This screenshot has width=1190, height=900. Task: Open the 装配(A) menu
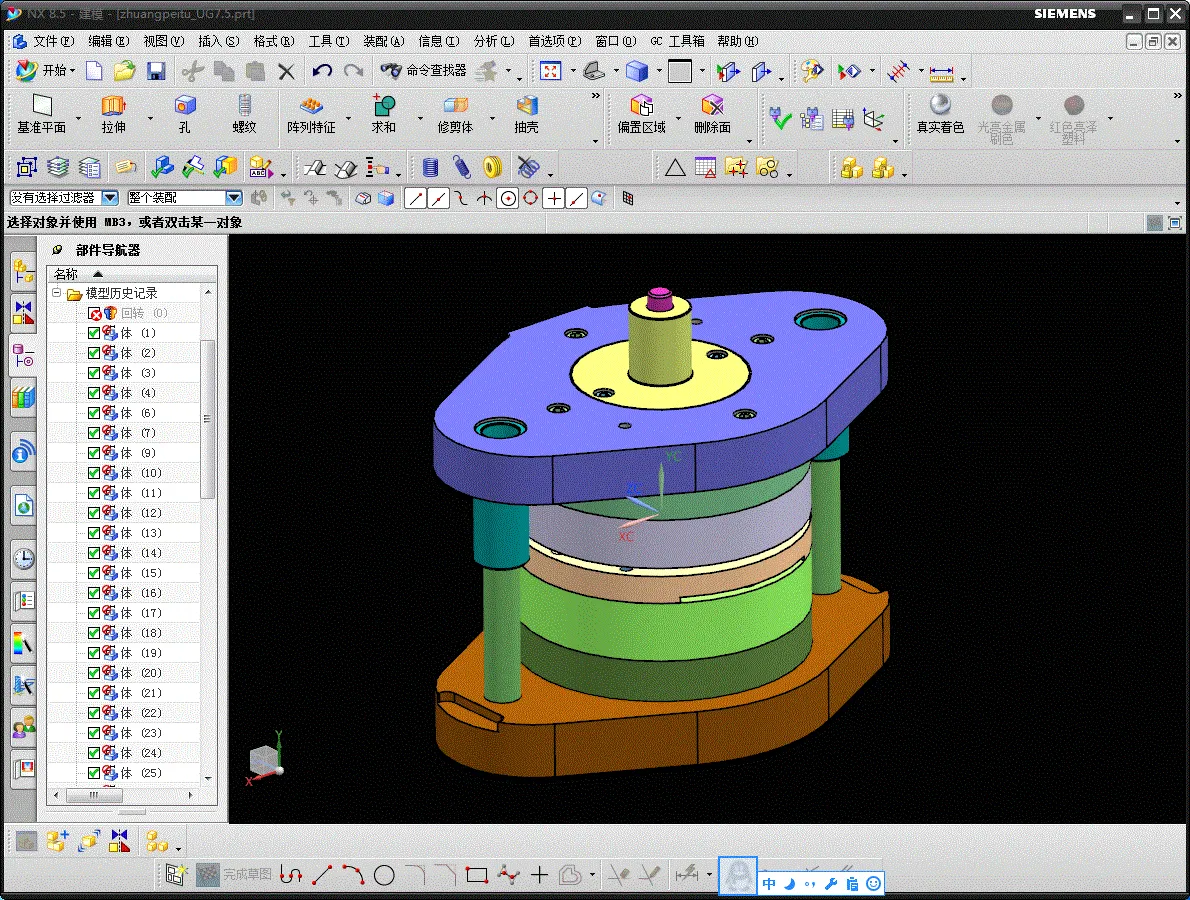pos(384,41)
